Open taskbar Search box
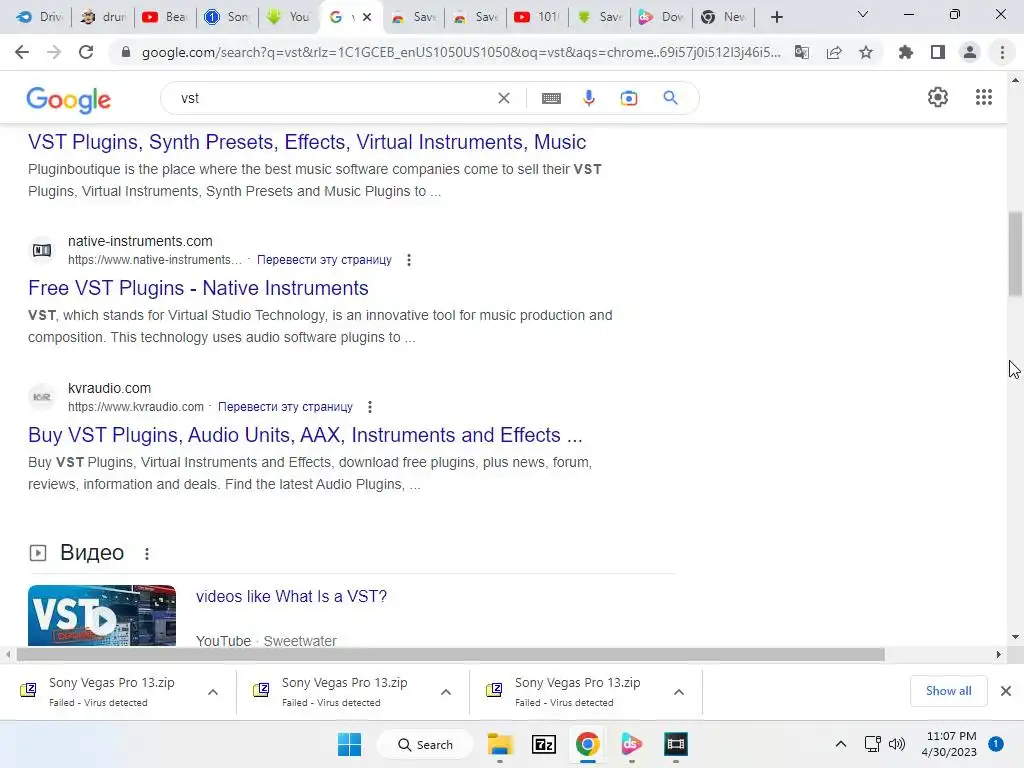This screenshot has width=1024, height=768. pyautogui.click(x=425, y=744)
